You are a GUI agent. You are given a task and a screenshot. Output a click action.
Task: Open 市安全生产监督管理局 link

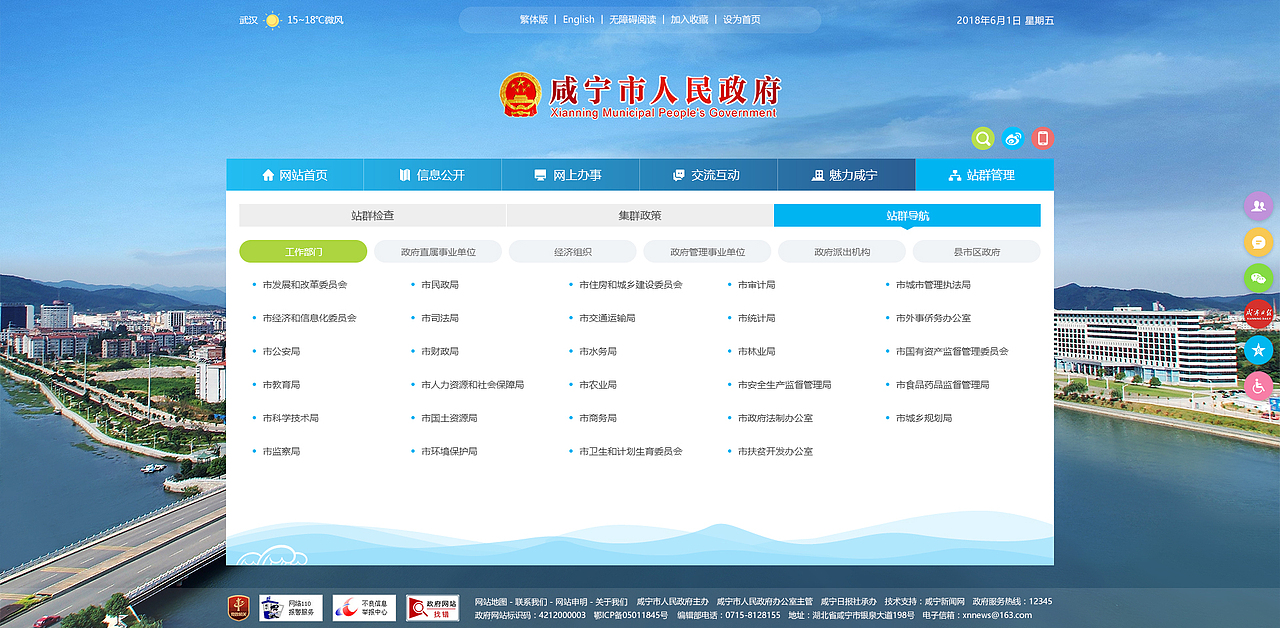click(x=784, y=385)
